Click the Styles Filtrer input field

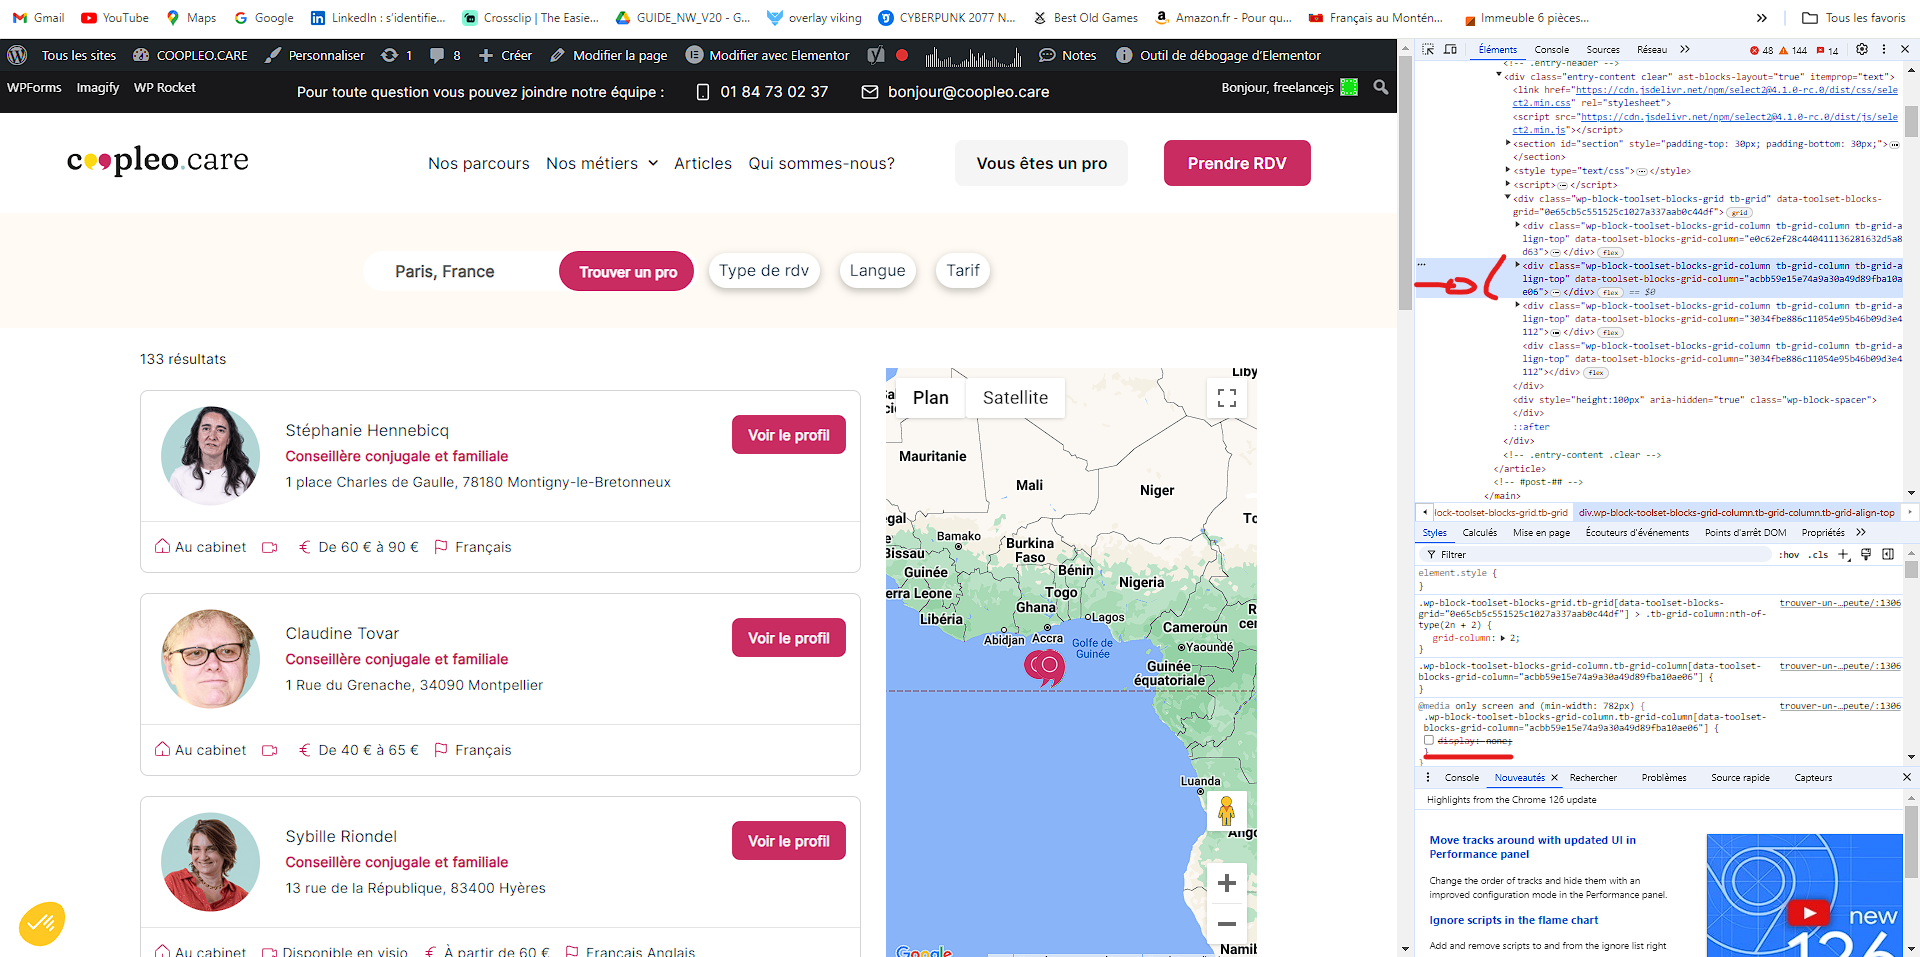1596,554
